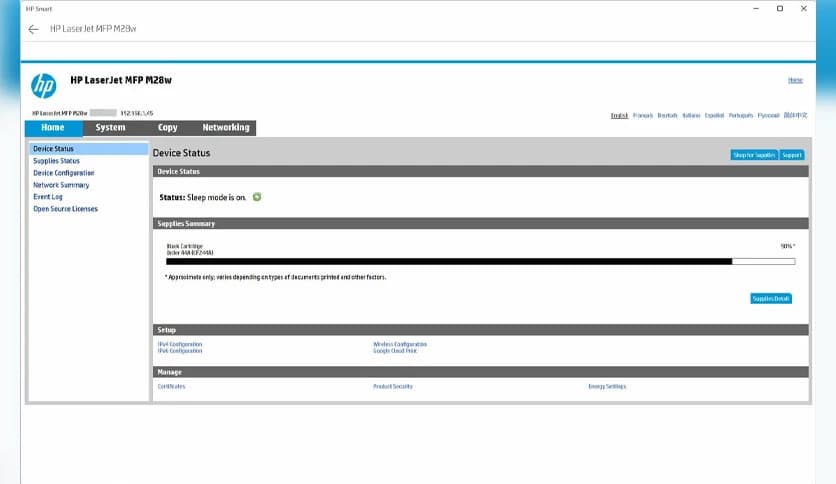Switch language to Русский
The width and height of the screenshot is (836, 484).
pyautogui.click(x=768, y=115)
